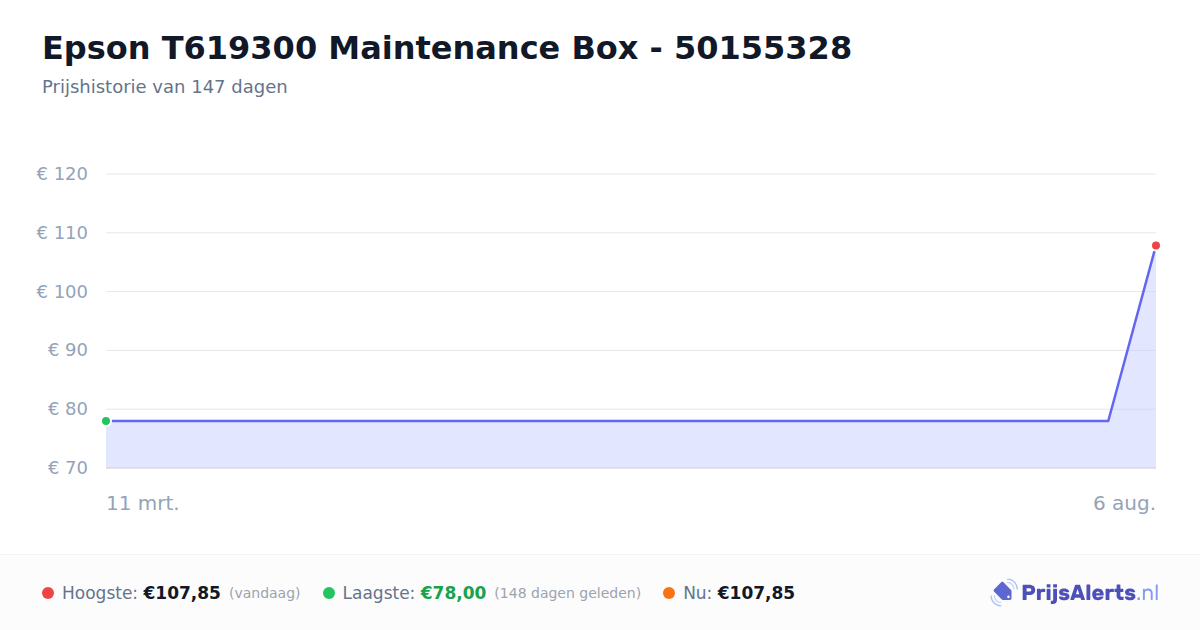Click the Prijshistorie van 147 dagen subtitle
The width and height of the screenshot is (1200, 630).
coord(165,87)
